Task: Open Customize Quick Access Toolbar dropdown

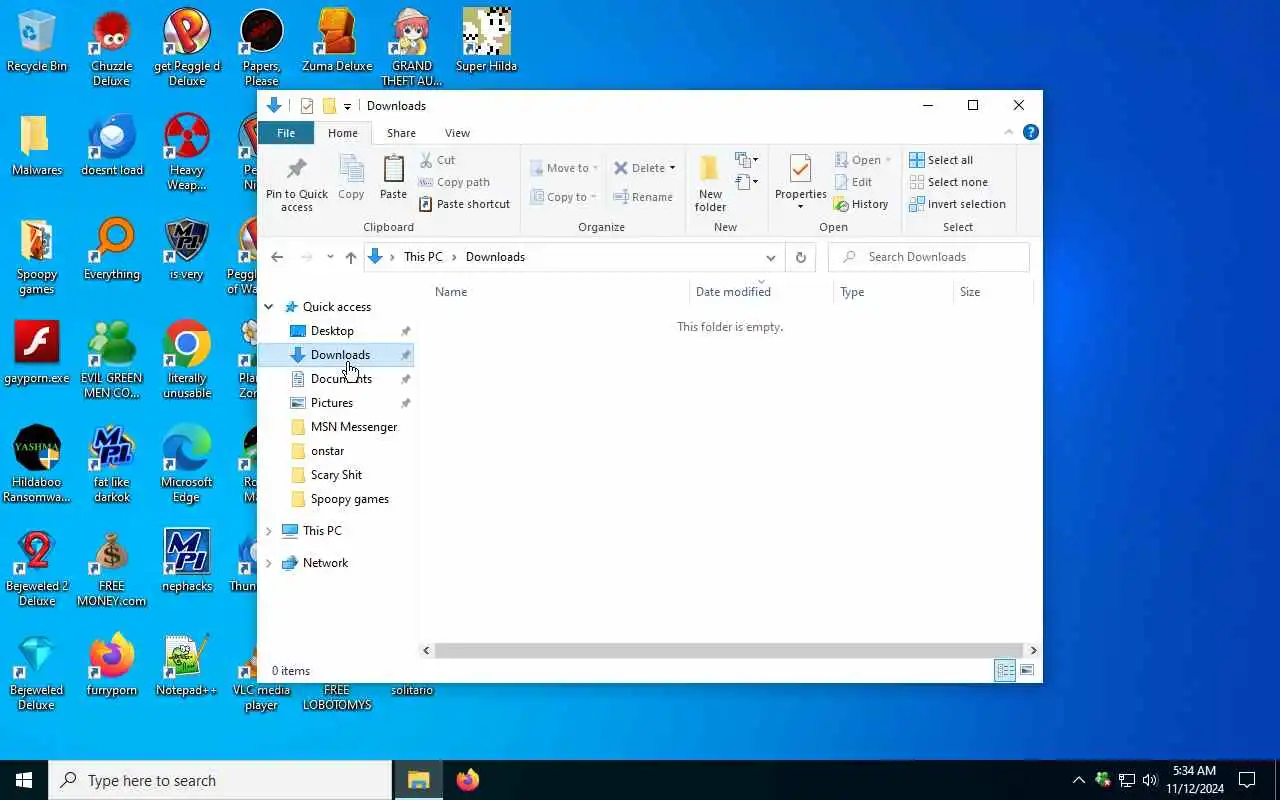Action: pyautogui.click(x=348, y=106)
